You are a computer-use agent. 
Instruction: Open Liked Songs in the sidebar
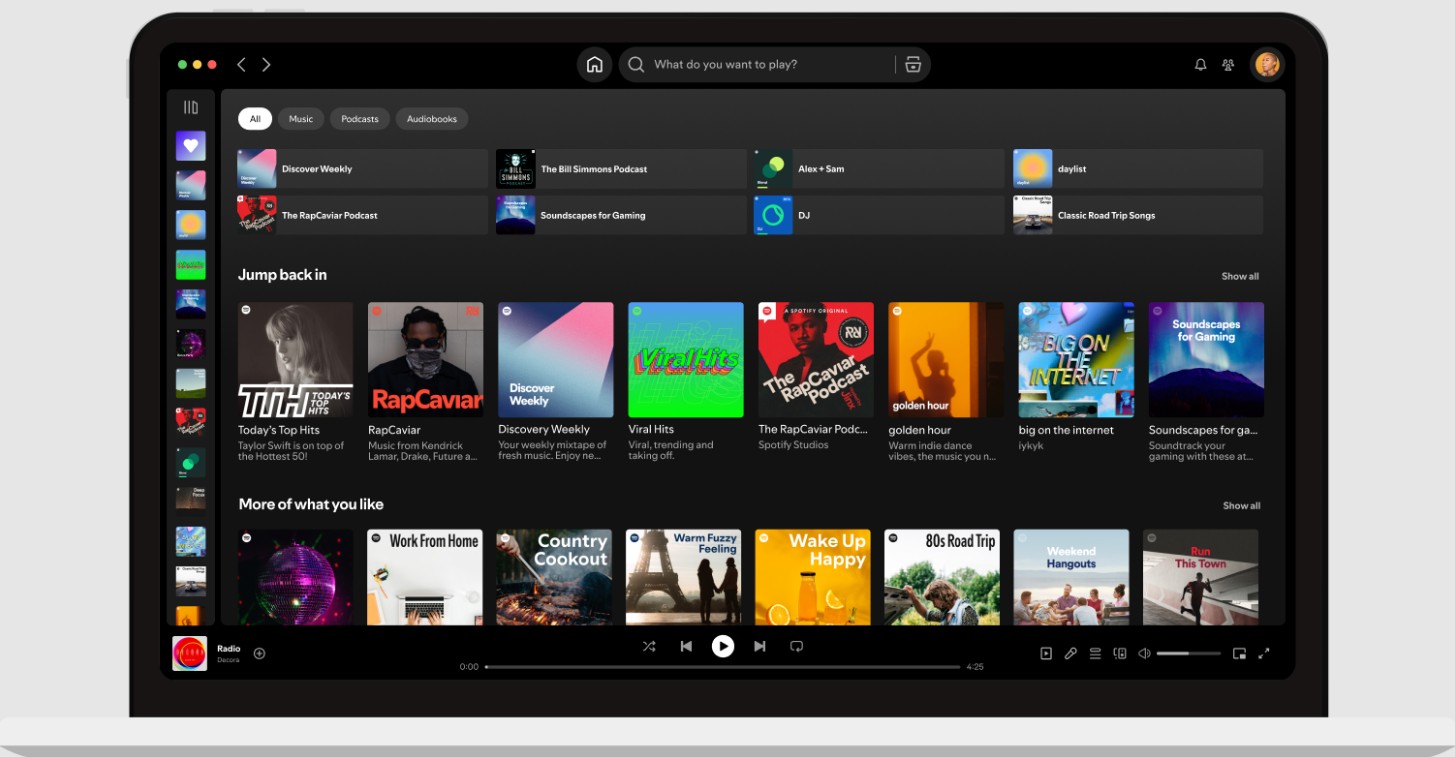[191, 146]
